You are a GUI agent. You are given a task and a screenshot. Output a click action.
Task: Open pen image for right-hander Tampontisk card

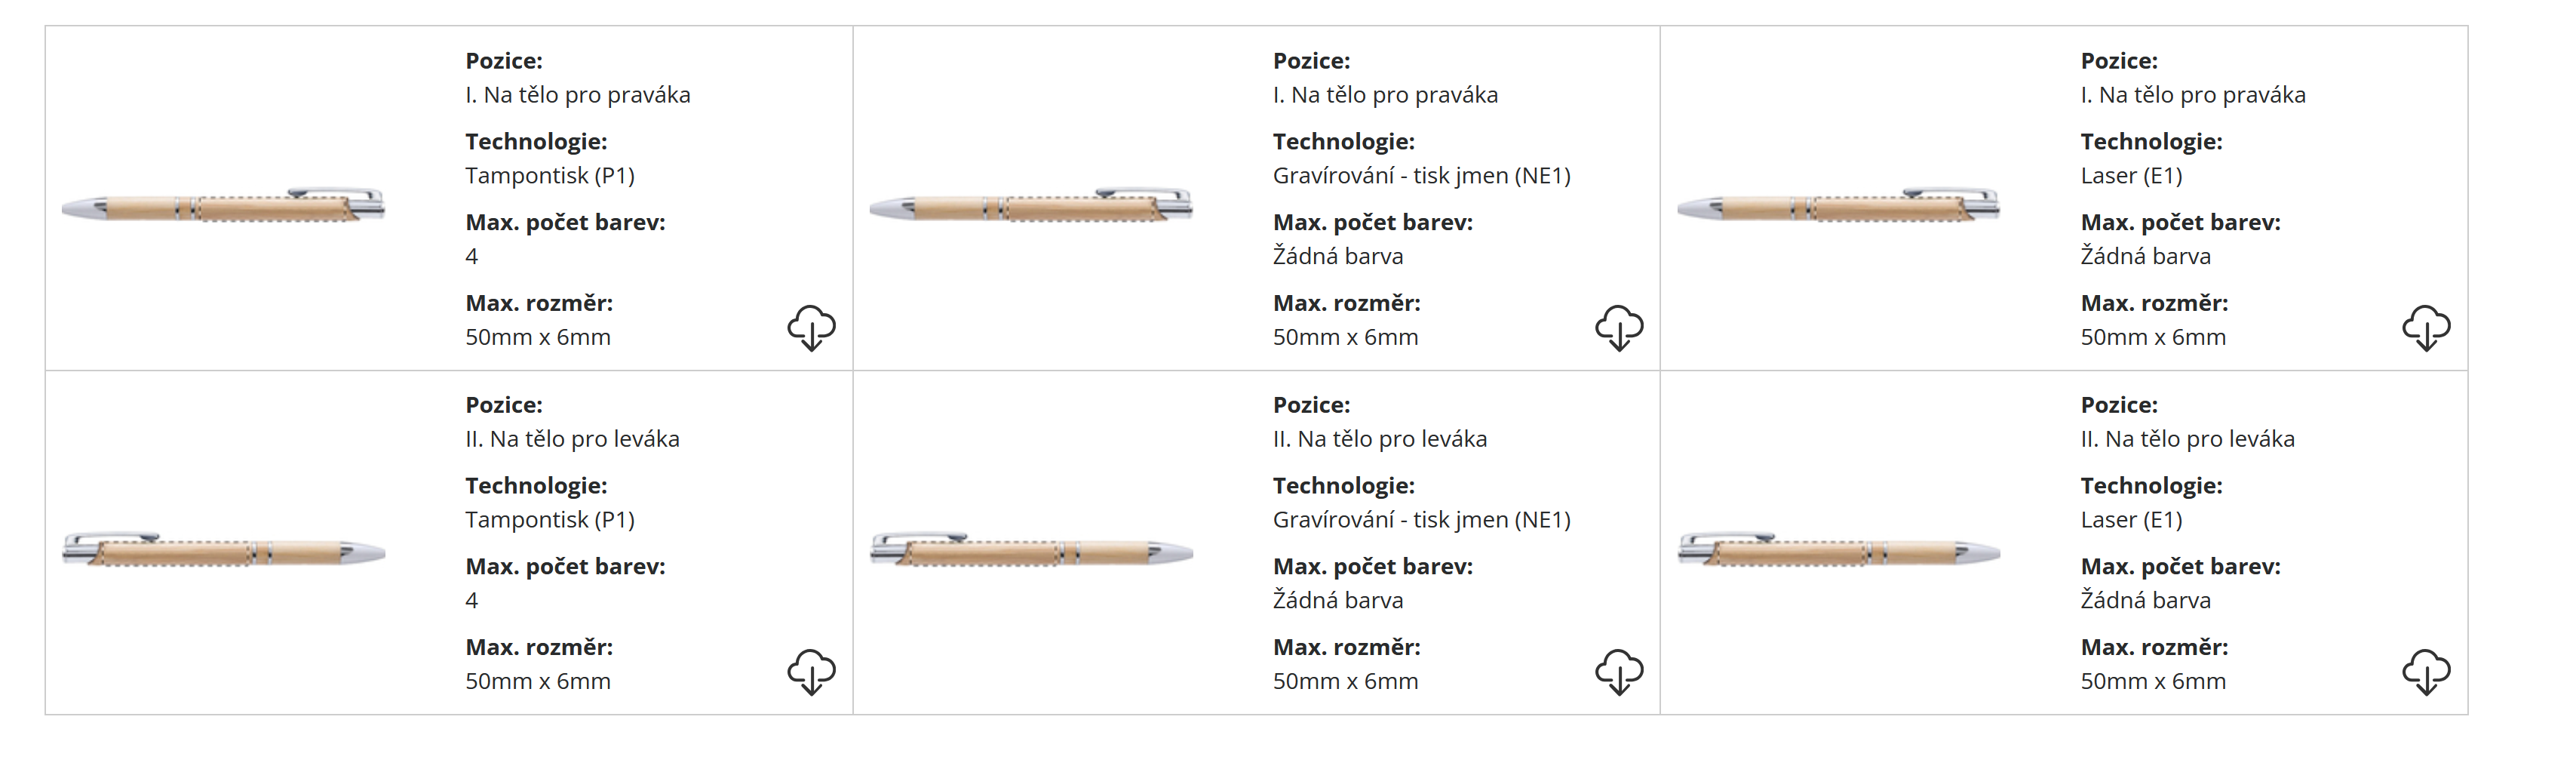[223, 206]
